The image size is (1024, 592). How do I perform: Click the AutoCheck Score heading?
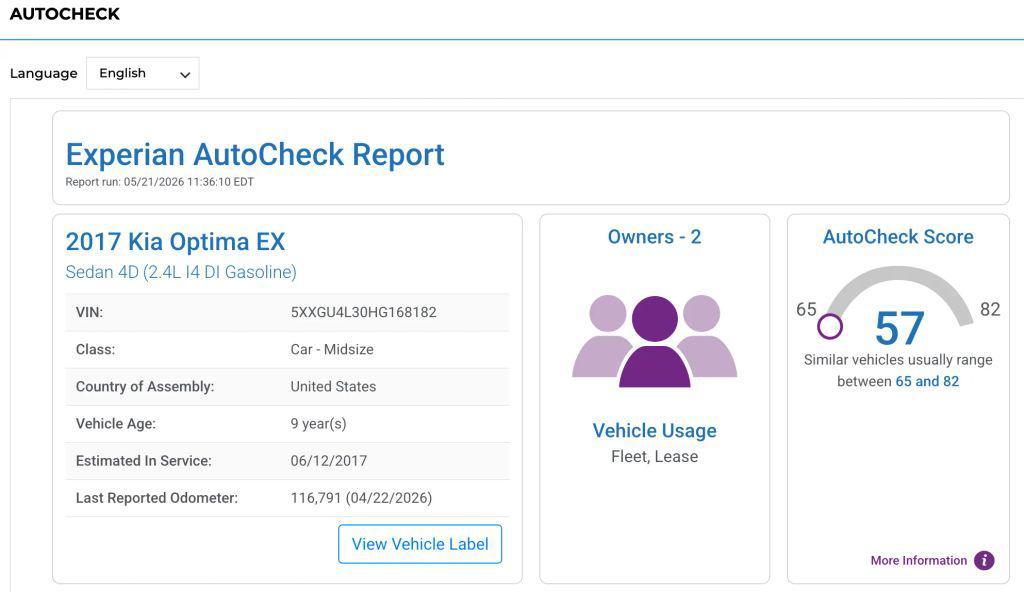898,237
